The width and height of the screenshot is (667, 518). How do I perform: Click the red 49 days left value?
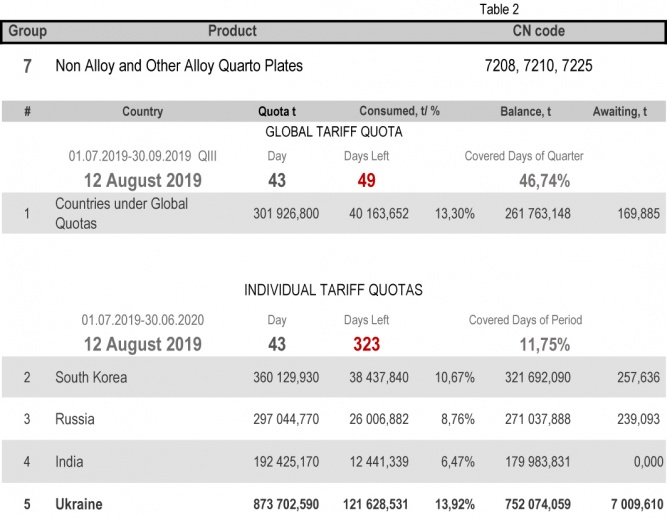[x=367, y=181]
